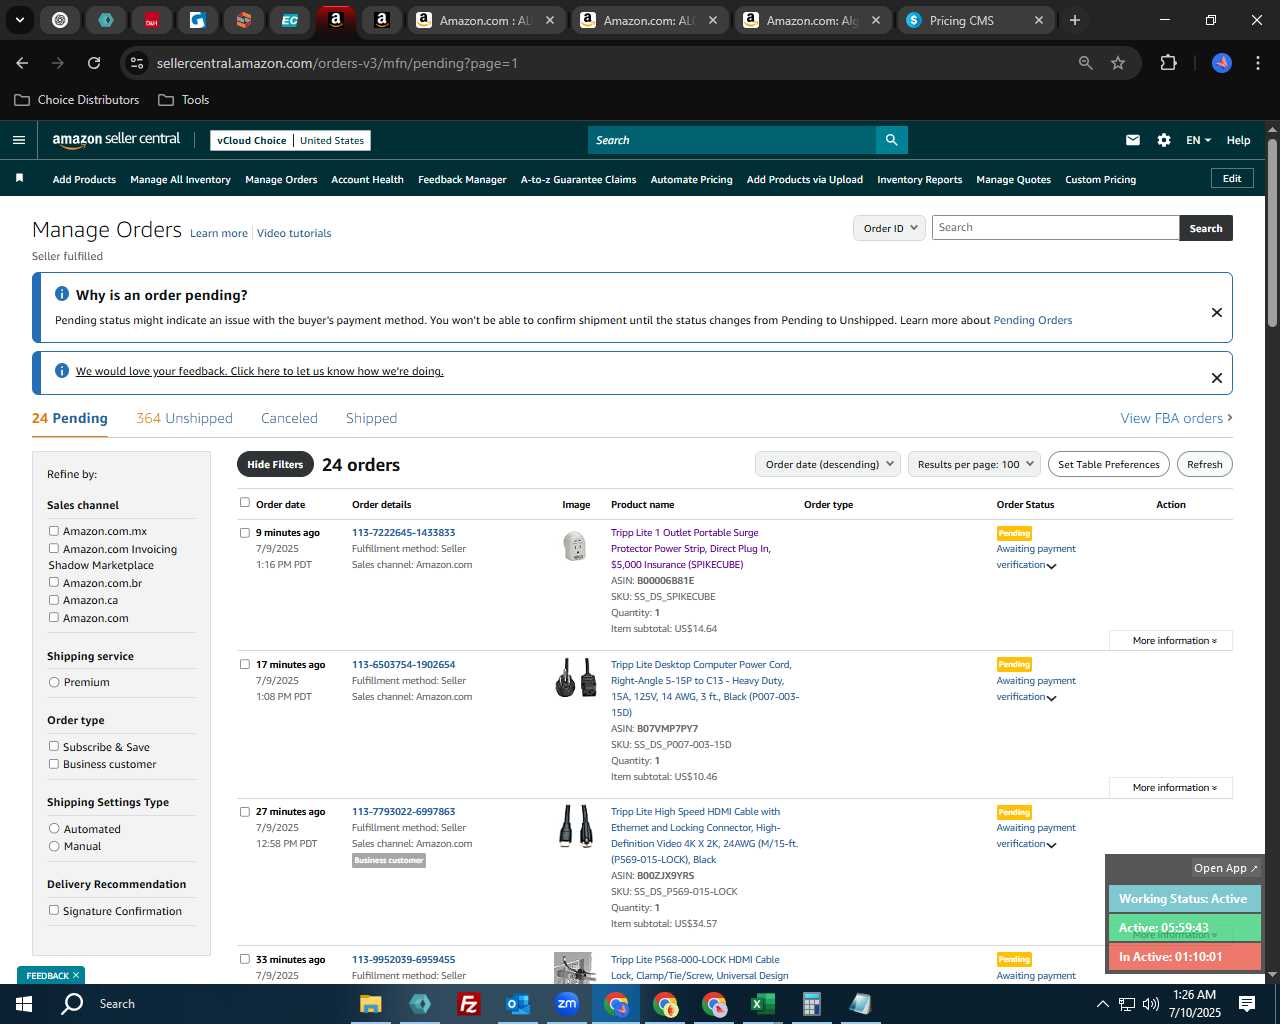Click the Refresh button

tap(1204, 464)
